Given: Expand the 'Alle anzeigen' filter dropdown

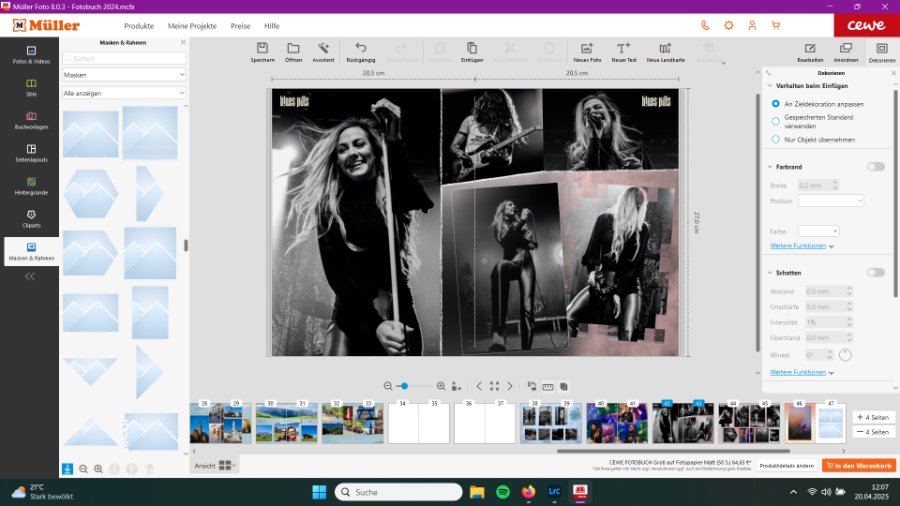Looking at the screenshot, I should [x=124, y=93].
